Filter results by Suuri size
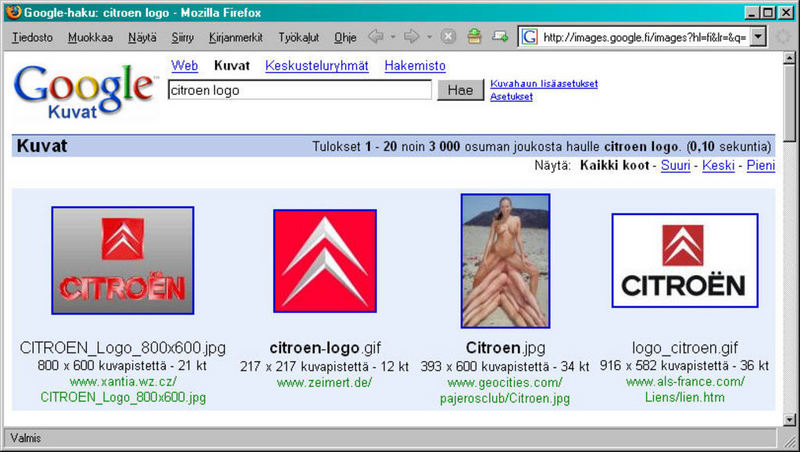Screen dimensions: 800x452 coord(676,165)
